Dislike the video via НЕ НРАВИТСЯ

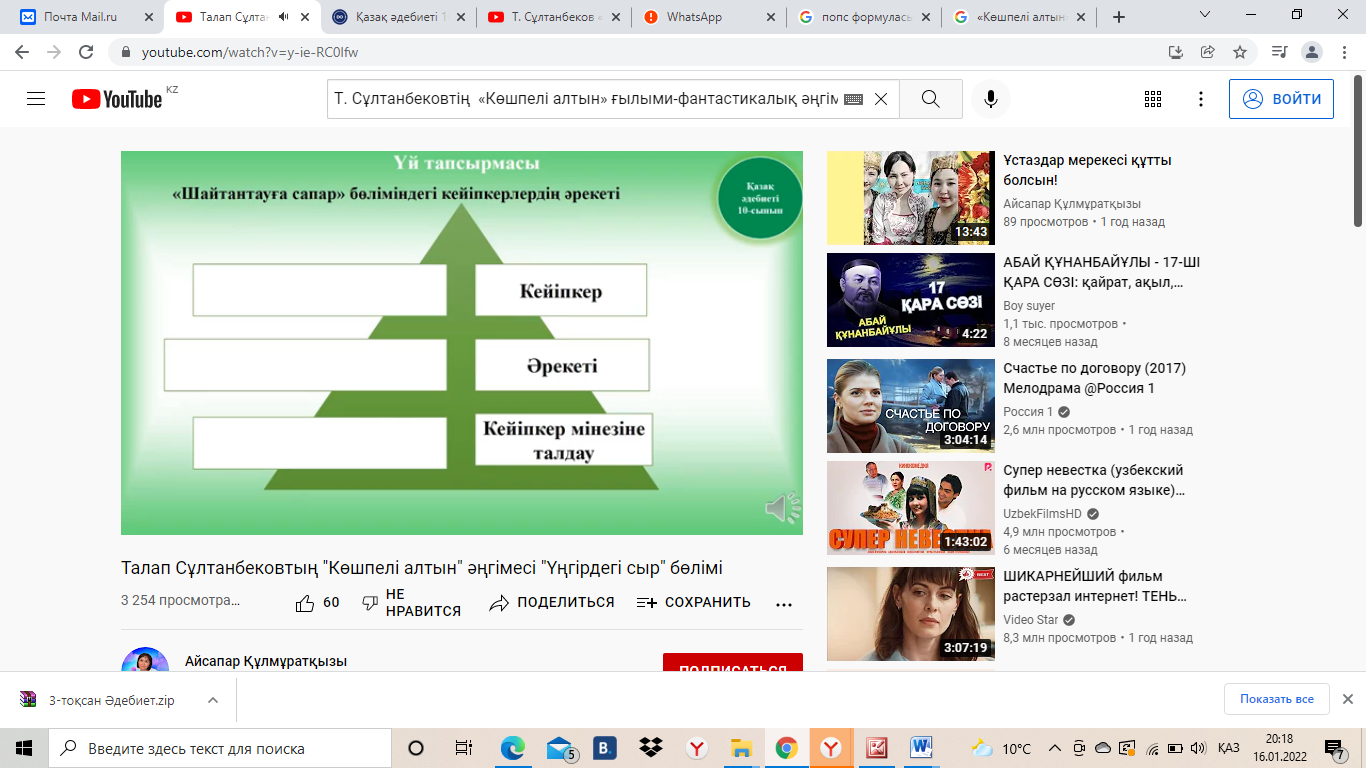pos(411,603)
